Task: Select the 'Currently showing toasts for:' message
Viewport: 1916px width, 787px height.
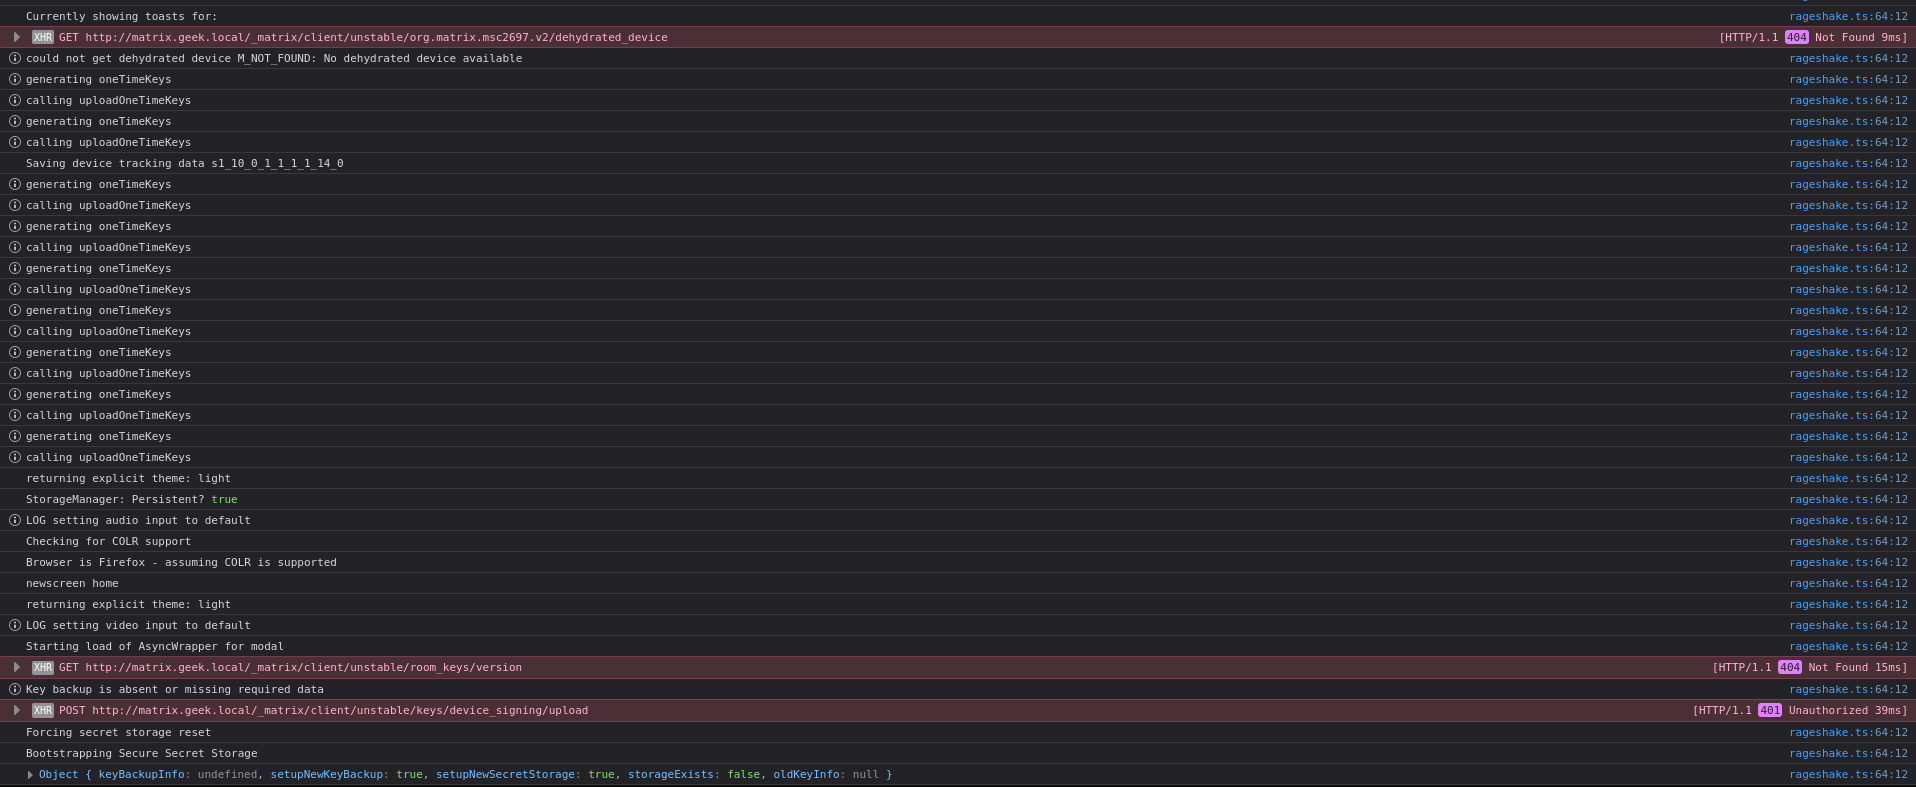Action: (121, 16)
